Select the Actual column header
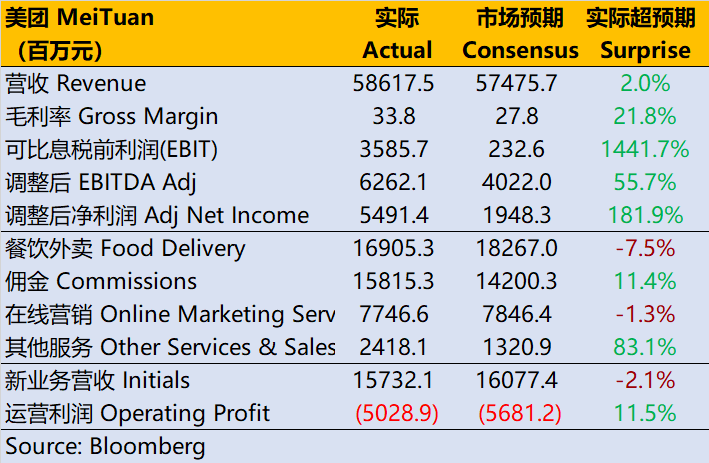The height and width of the screenshot is (463, 709). tap(397, 34)
